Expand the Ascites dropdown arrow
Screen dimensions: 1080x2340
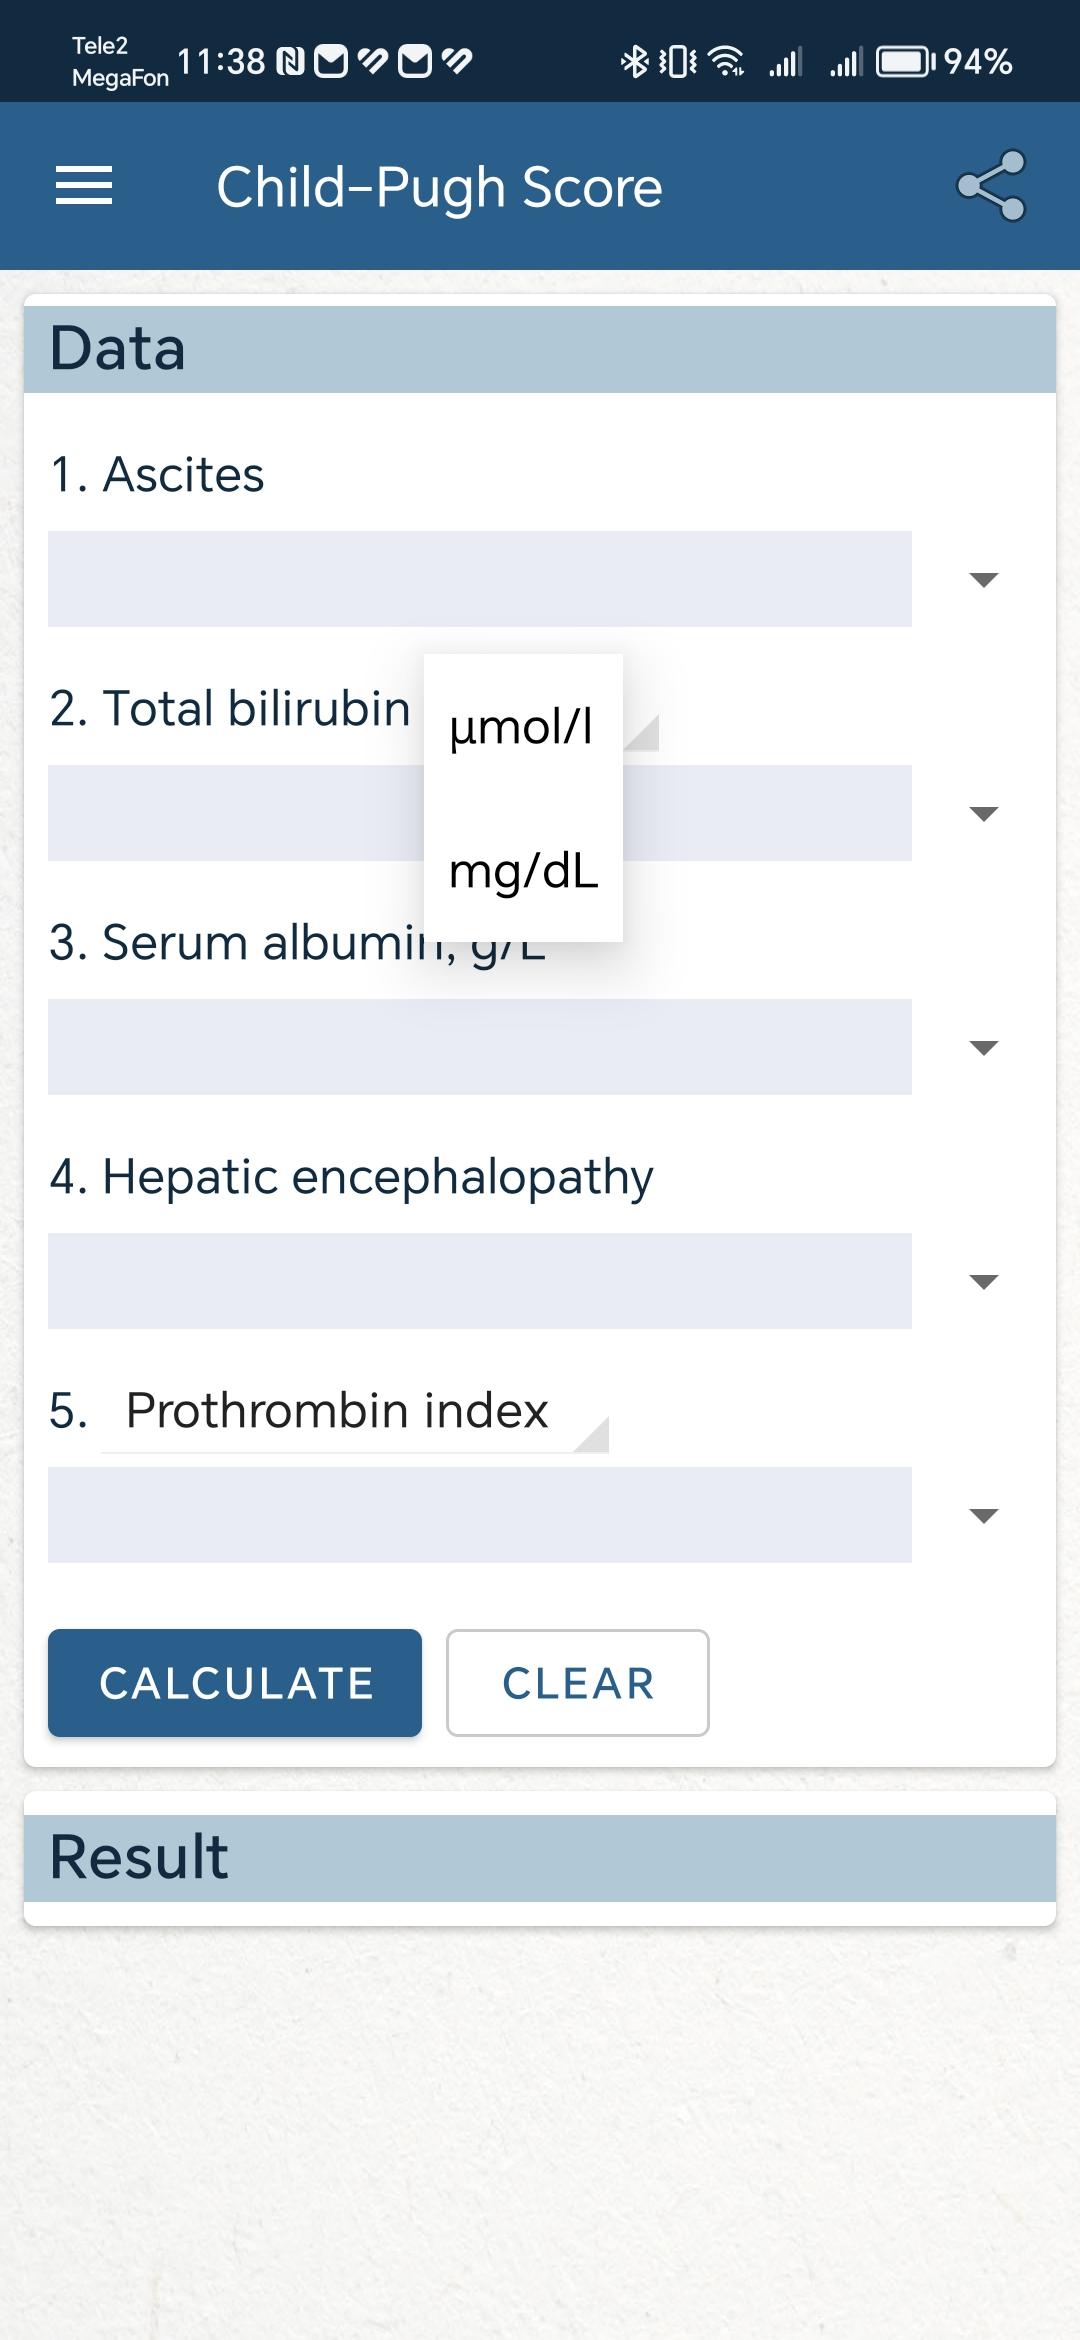[984, 580]
